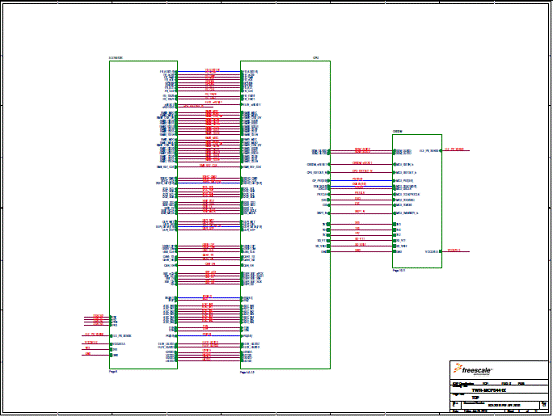Click the page reference under the right block

coord(399,271)
